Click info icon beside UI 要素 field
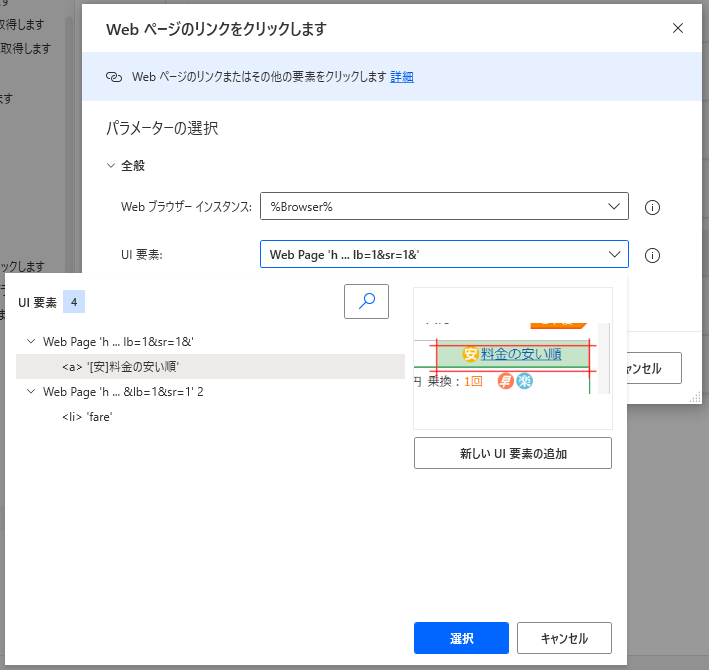The image size is (709, 670). [x=652, y=256]
